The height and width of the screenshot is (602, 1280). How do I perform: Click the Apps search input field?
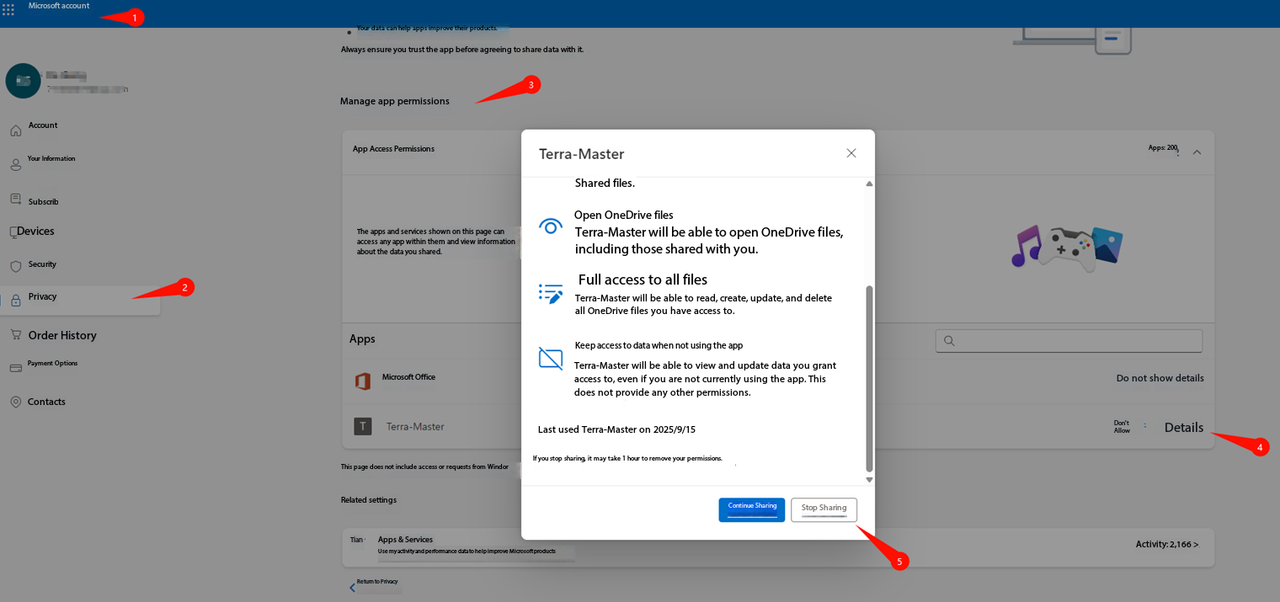1069,341
